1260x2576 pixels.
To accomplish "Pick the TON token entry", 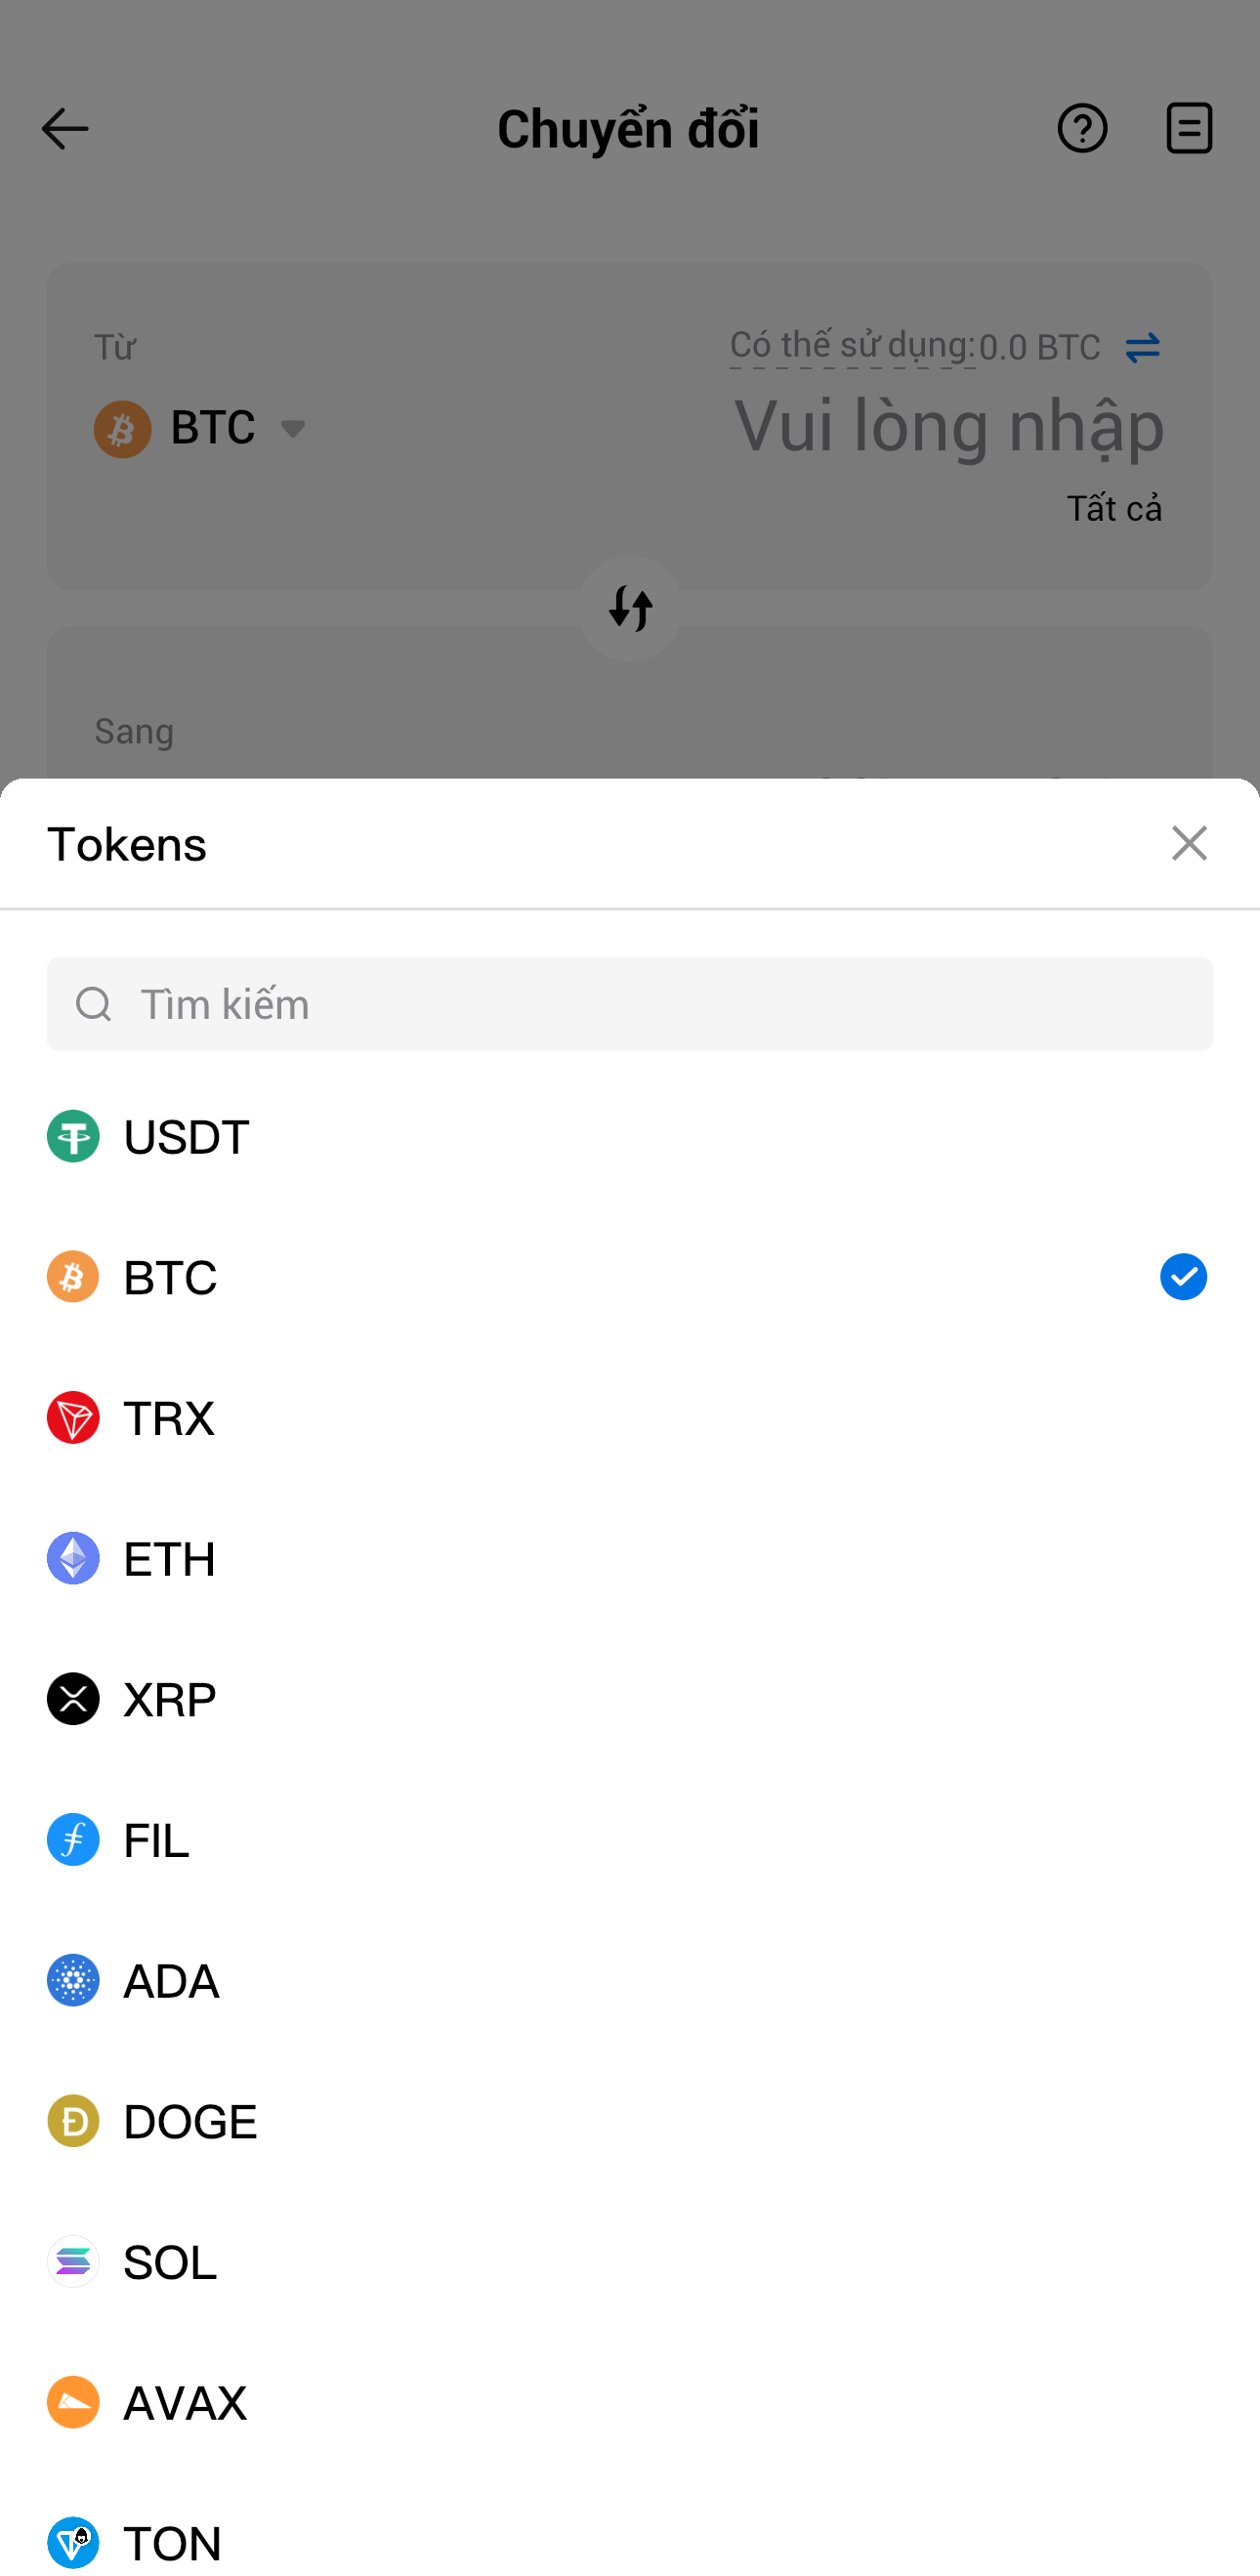I will point(172,2542).
